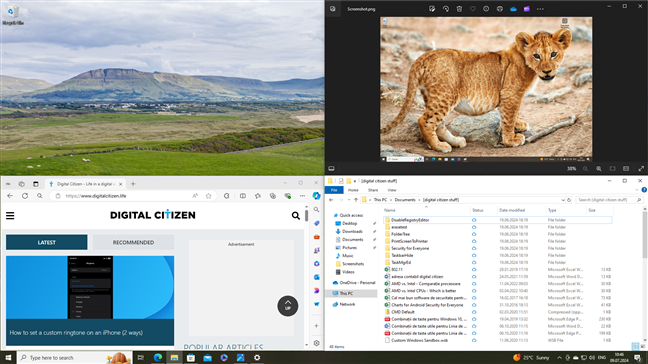Click the lion cub photo
Image resolution: width=648 pixels, height=364 pixels.
click(486, 89)
